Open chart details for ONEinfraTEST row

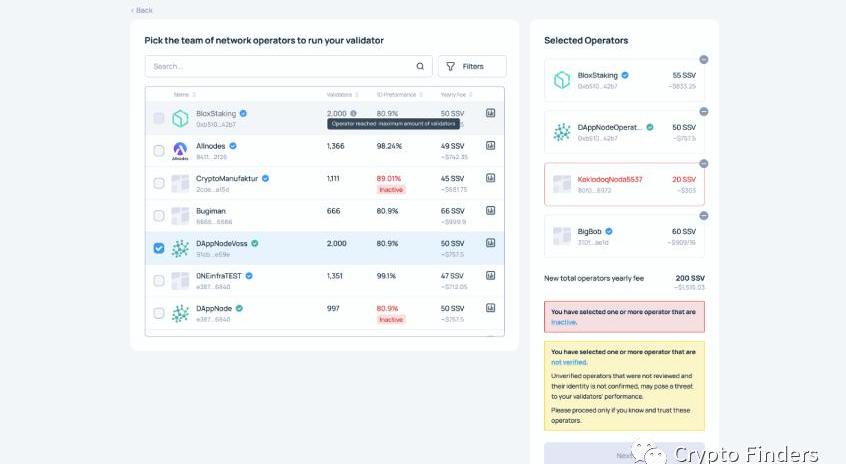pyautogui.click(x=490, y=275)
